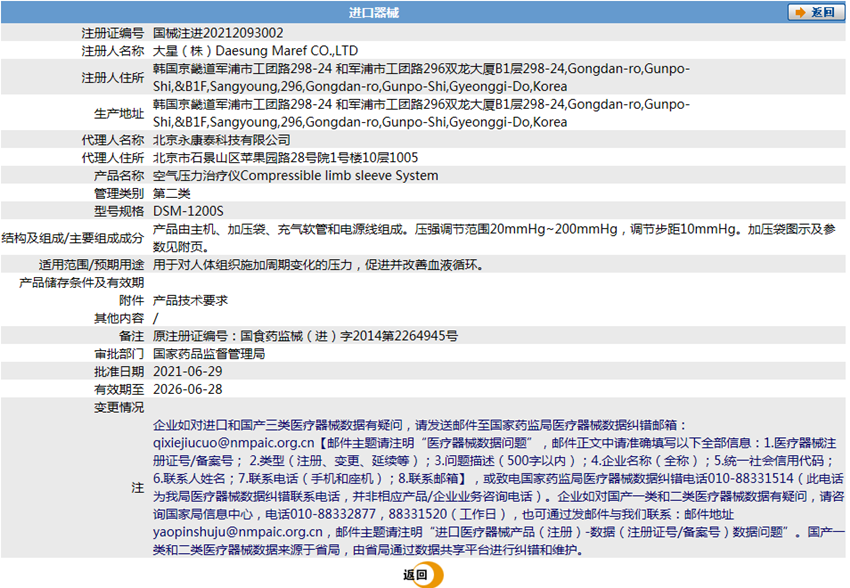
Task: Click registrant name Daesung Maref CO.,LTD
Action: tap(287, 51)
